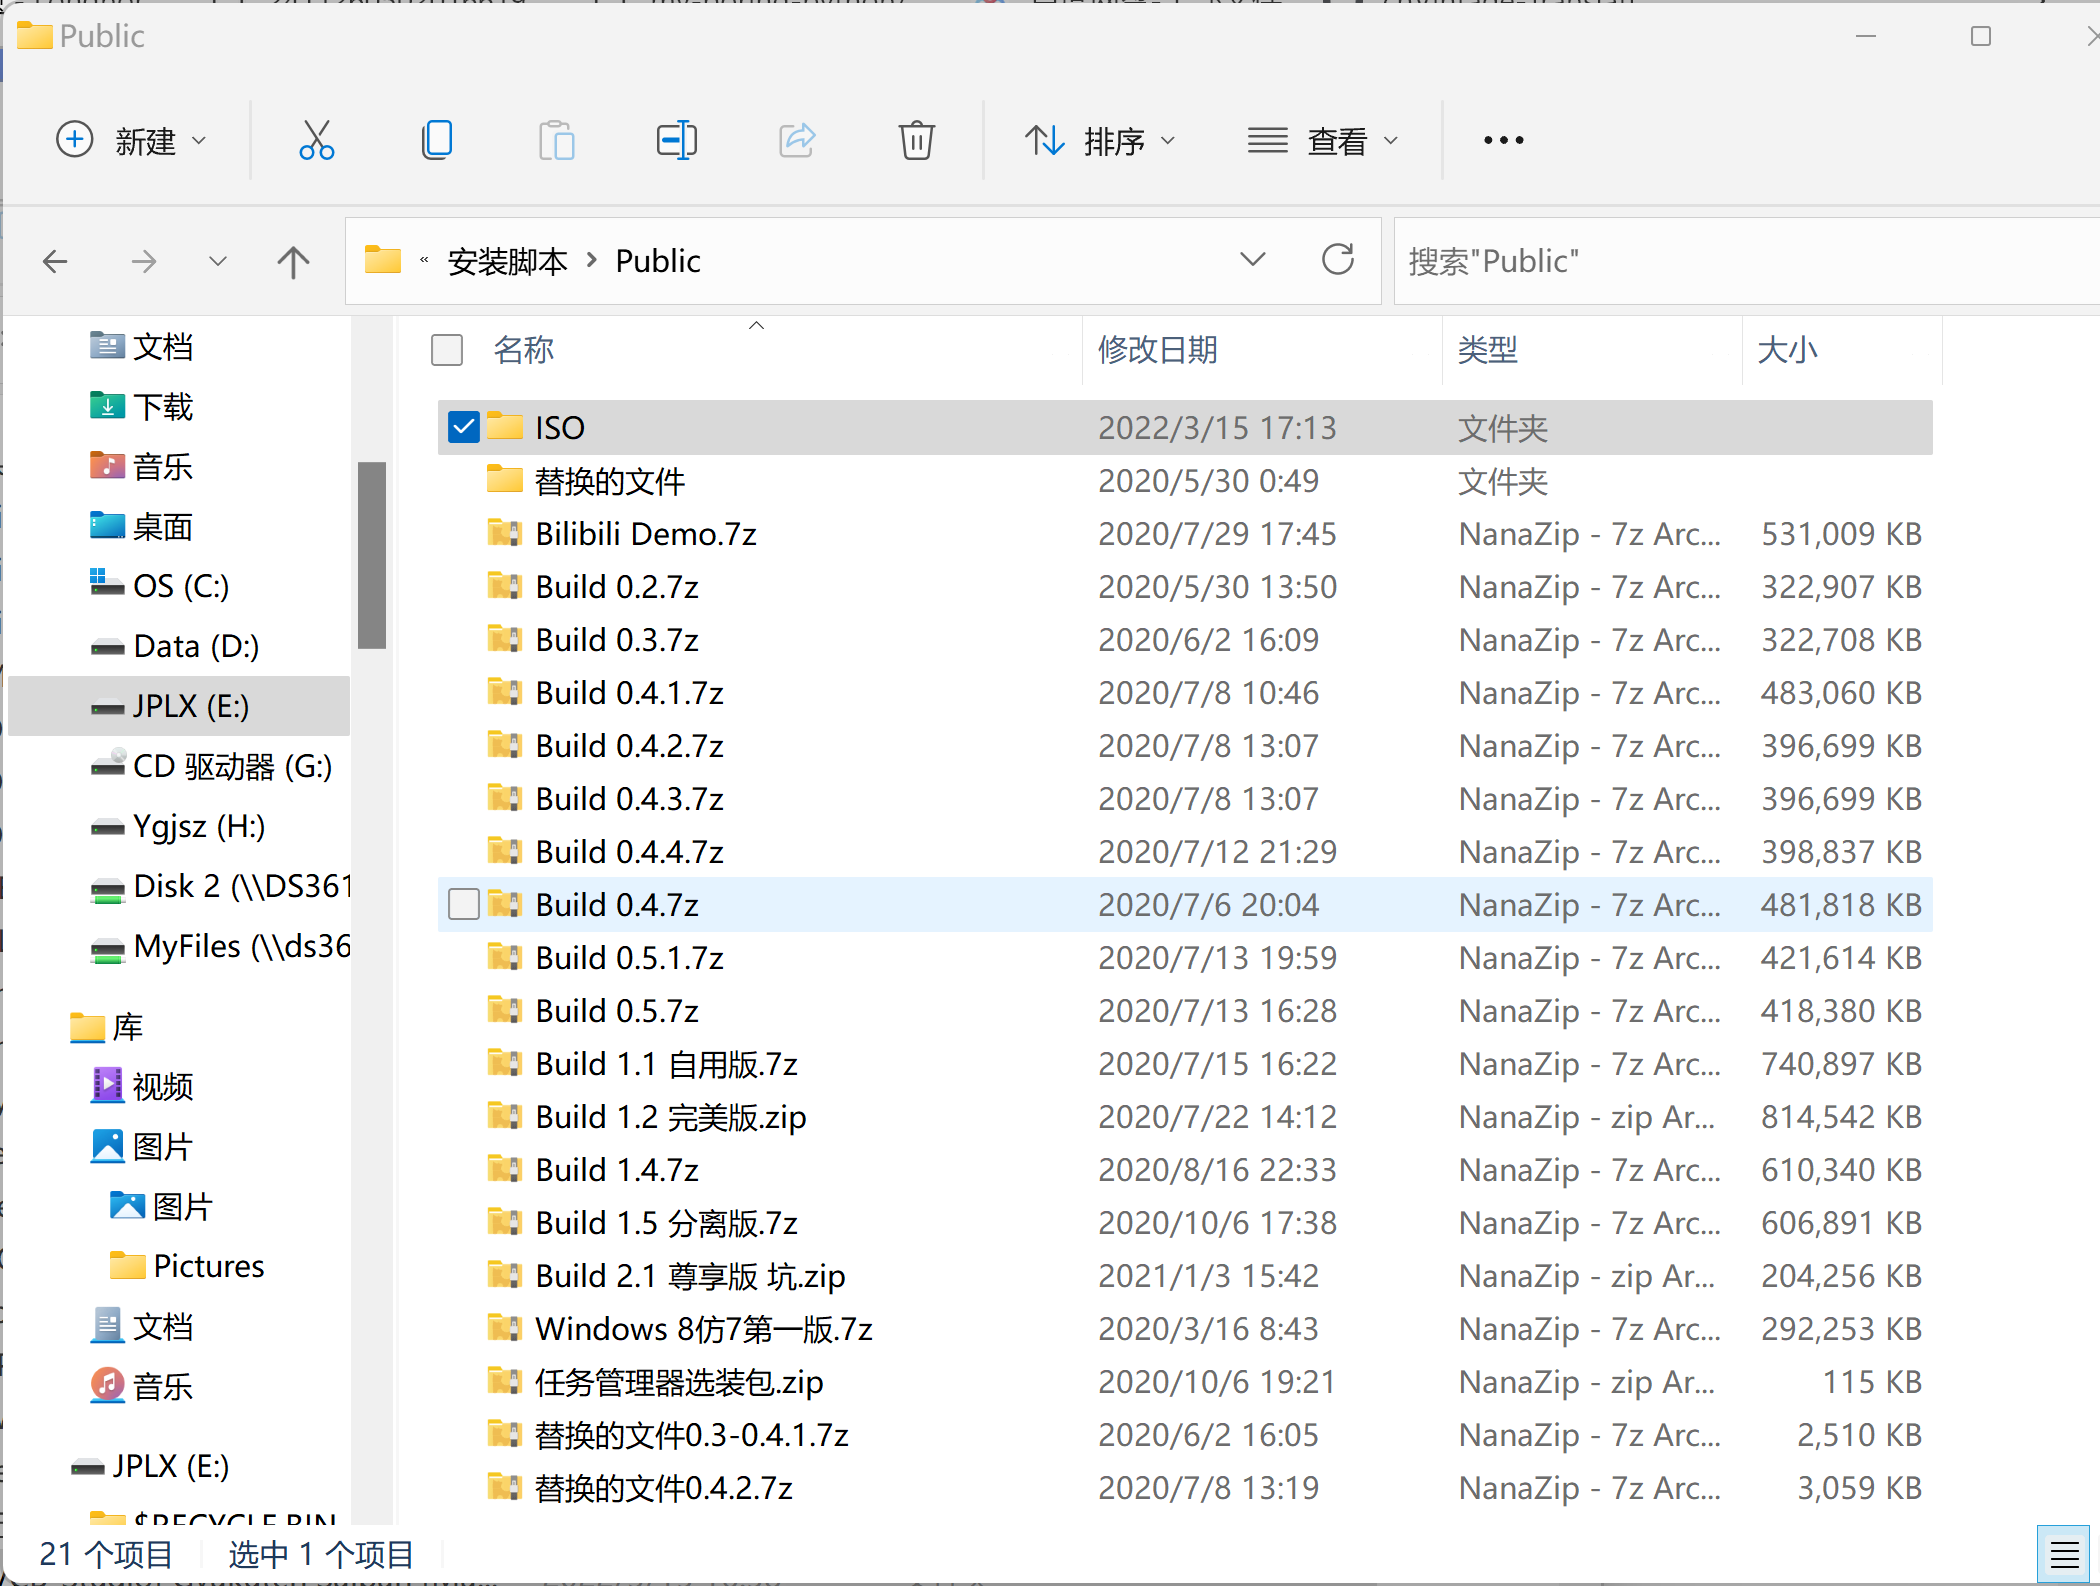This screenshot has width=2100, height=1586.
Task: Click the 搜索"Public" search box
Action: [x=1745, y=261]
